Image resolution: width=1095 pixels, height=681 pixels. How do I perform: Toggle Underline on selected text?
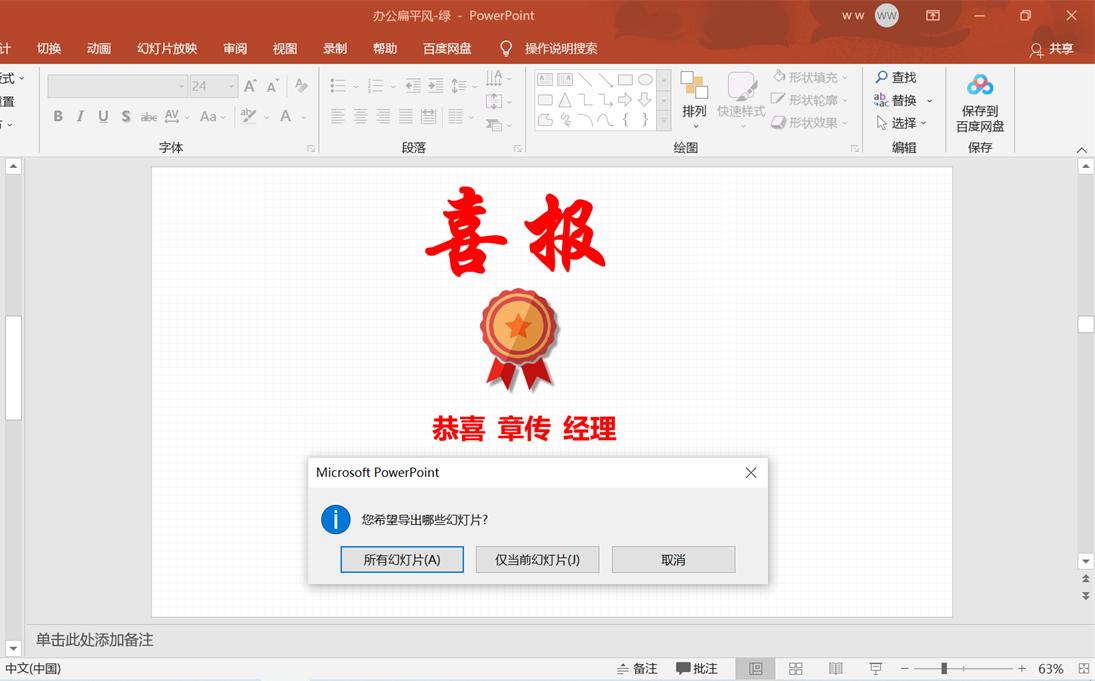point(103,116)
